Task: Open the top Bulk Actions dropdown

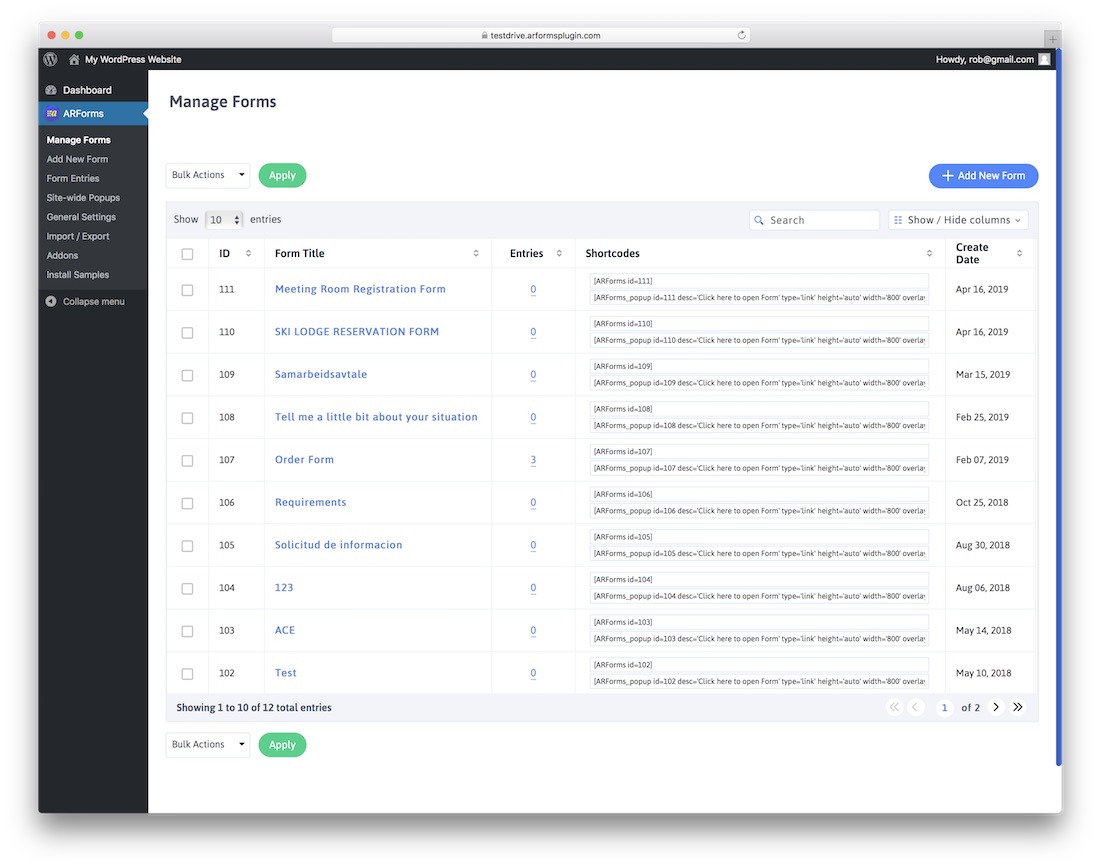Action: click(208, 175)
